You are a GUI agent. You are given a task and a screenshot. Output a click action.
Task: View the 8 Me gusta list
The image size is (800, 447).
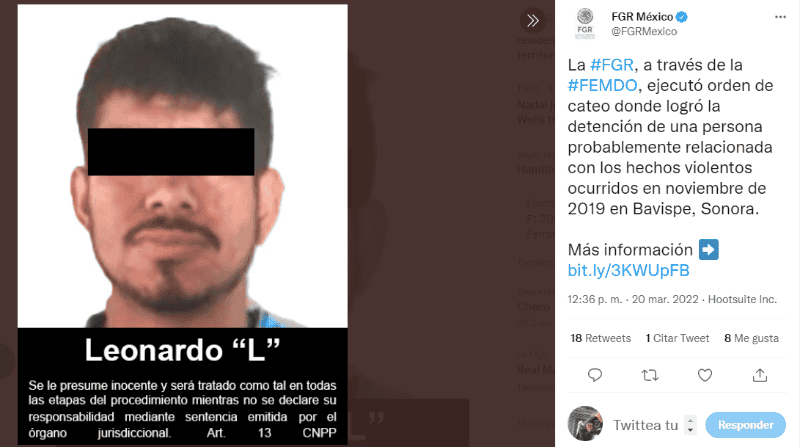pos(752,338)
